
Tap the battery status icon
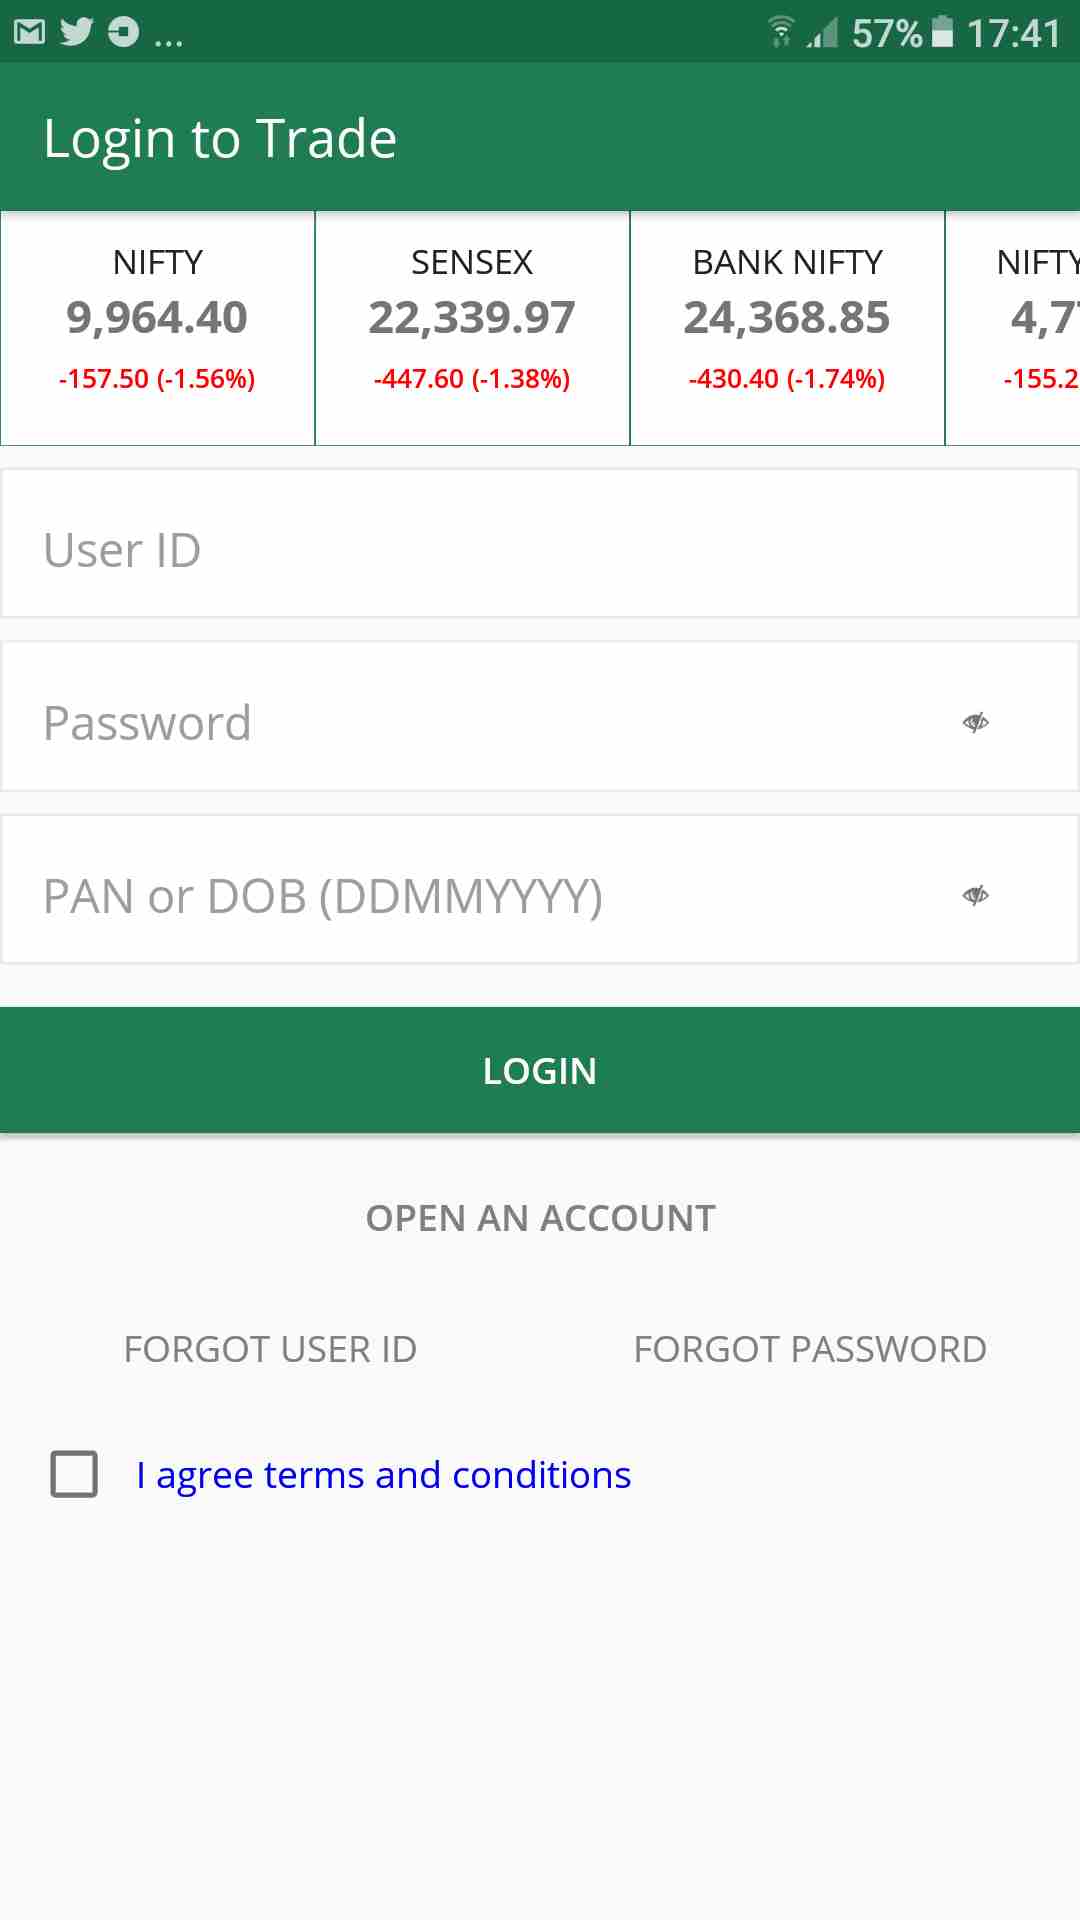(x=942, y=32)
